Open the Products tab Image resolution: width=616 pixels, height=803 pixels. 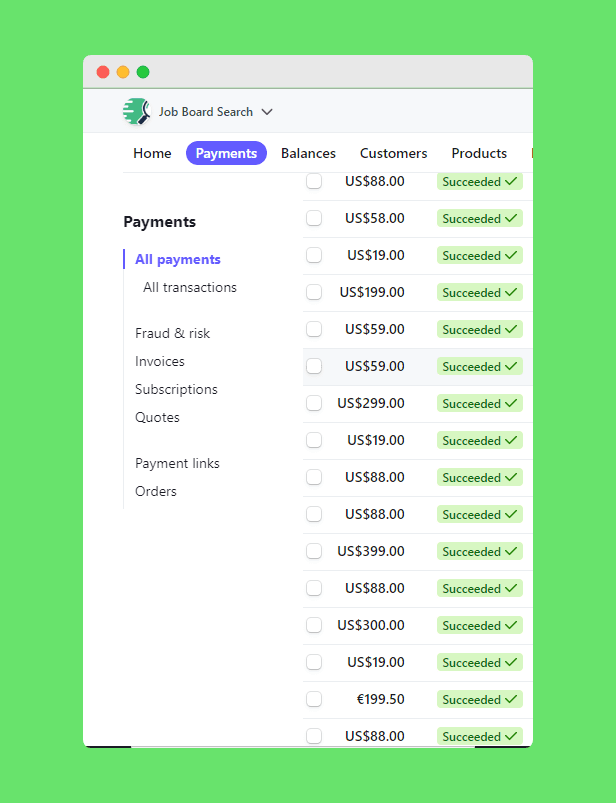(x=479, y=153)
